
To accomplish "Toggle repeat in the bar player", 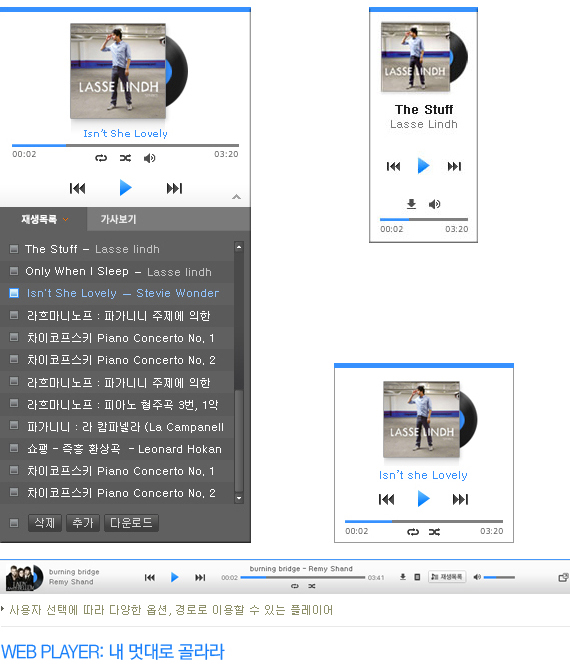I will (x=294, y=586).
